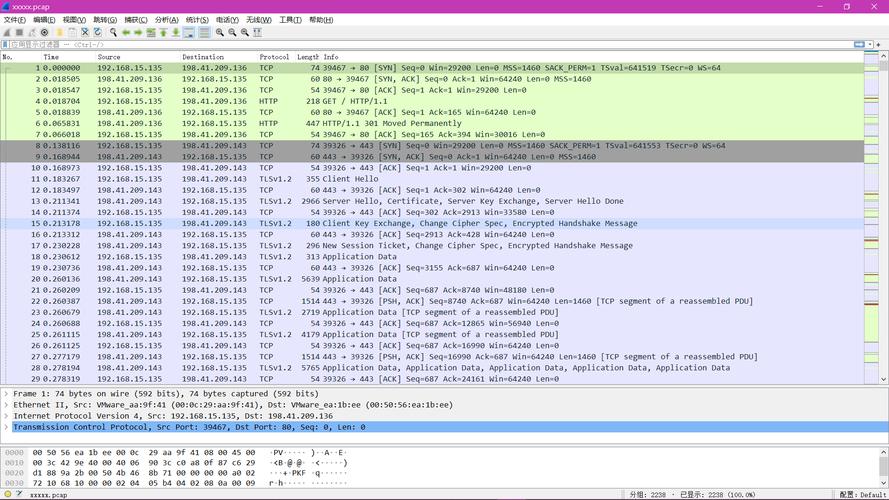Click the capture file properties pencil icon

tap(20, 494)
